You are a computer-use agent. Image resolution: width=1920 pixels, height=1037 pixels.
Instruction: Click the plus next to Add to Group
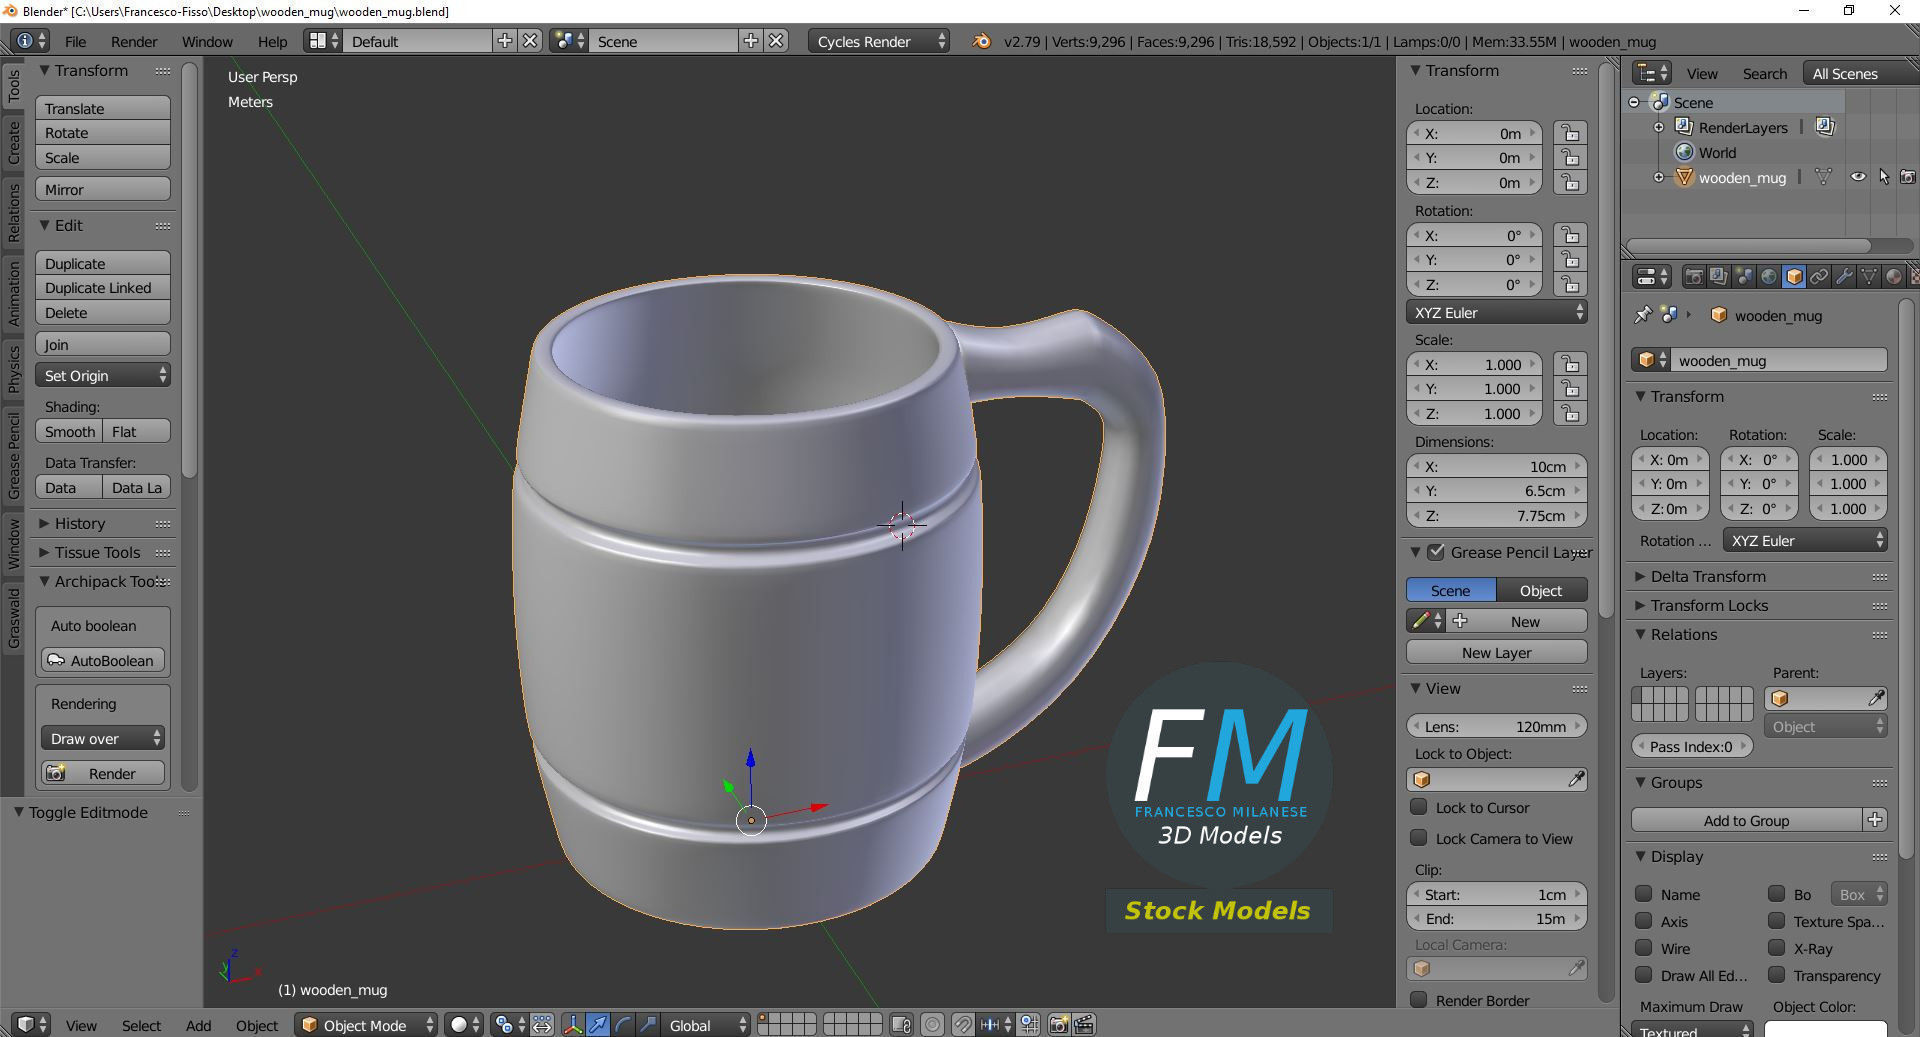(1875, 820)
